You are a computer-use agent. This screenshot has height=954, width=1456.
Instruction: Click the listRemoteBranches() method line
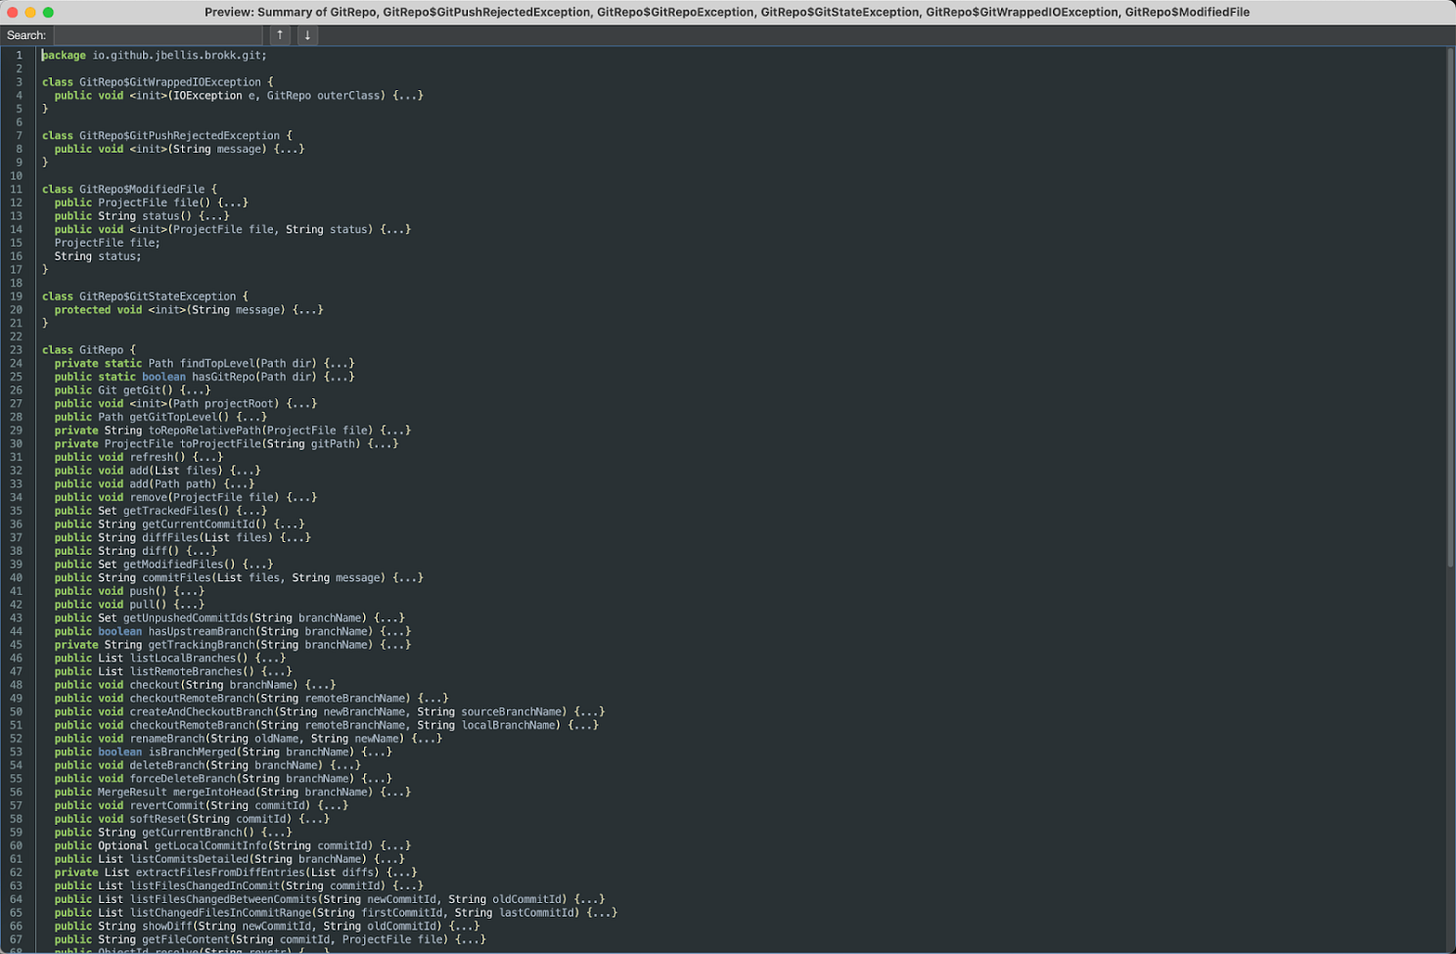coord(173,671)
